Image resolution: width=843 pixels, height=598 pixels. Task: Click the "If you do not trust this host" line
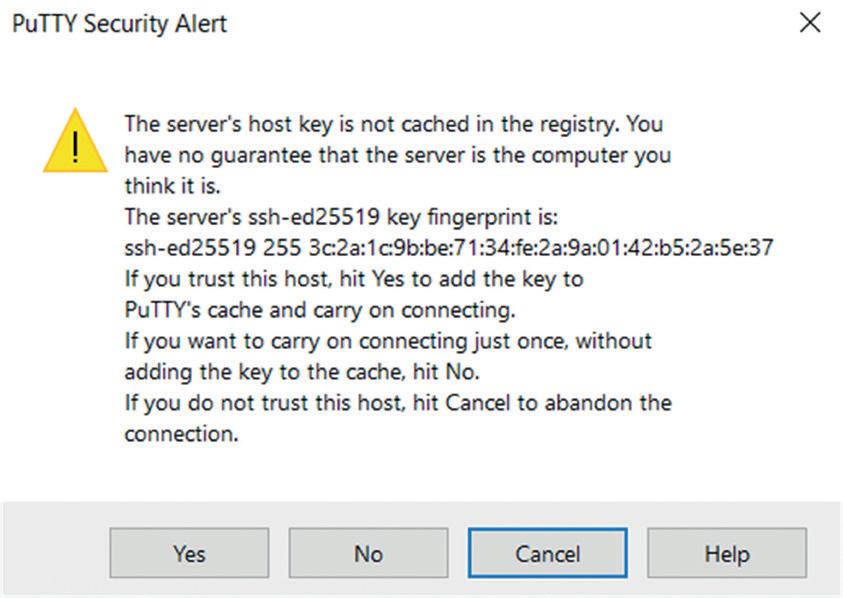pyautogui.click(x=397, y=403)
